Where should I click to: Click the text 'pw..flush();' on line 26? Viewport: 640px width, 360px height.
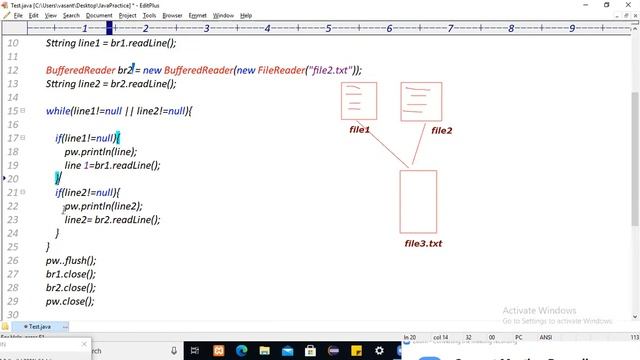point(71,260)
